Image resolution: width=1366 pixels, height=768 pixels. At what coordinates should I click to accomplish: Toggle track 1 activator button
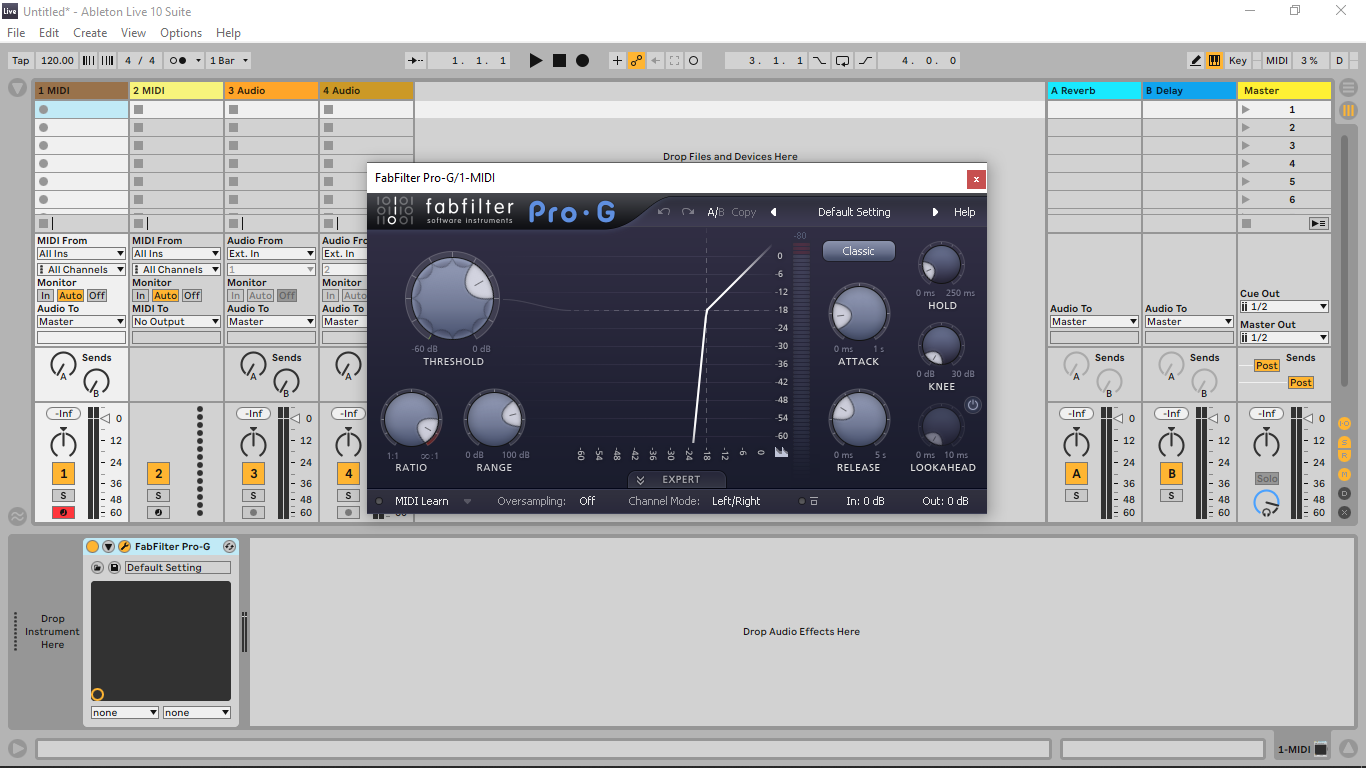click(x=63, y=474)
